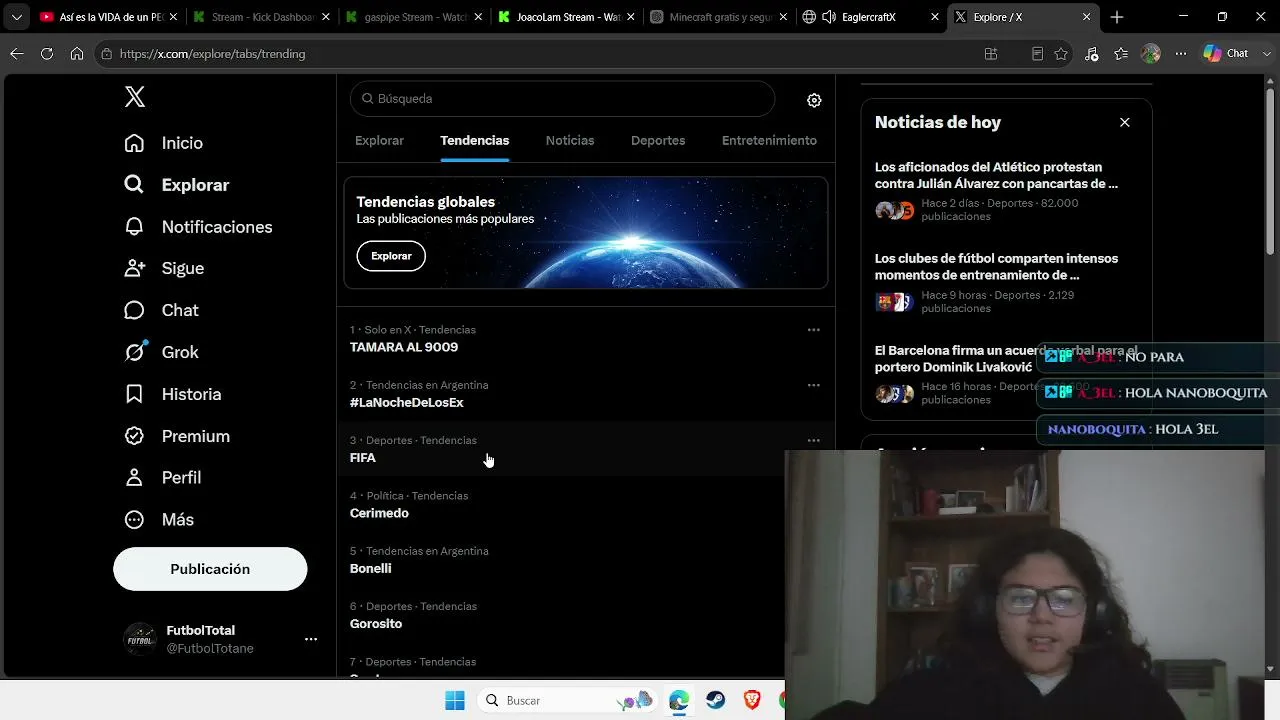The width and height of the screenshot is (1280, 720).
Task: Click the X logo in the sidebar
Action: click(x=135, y=97)
